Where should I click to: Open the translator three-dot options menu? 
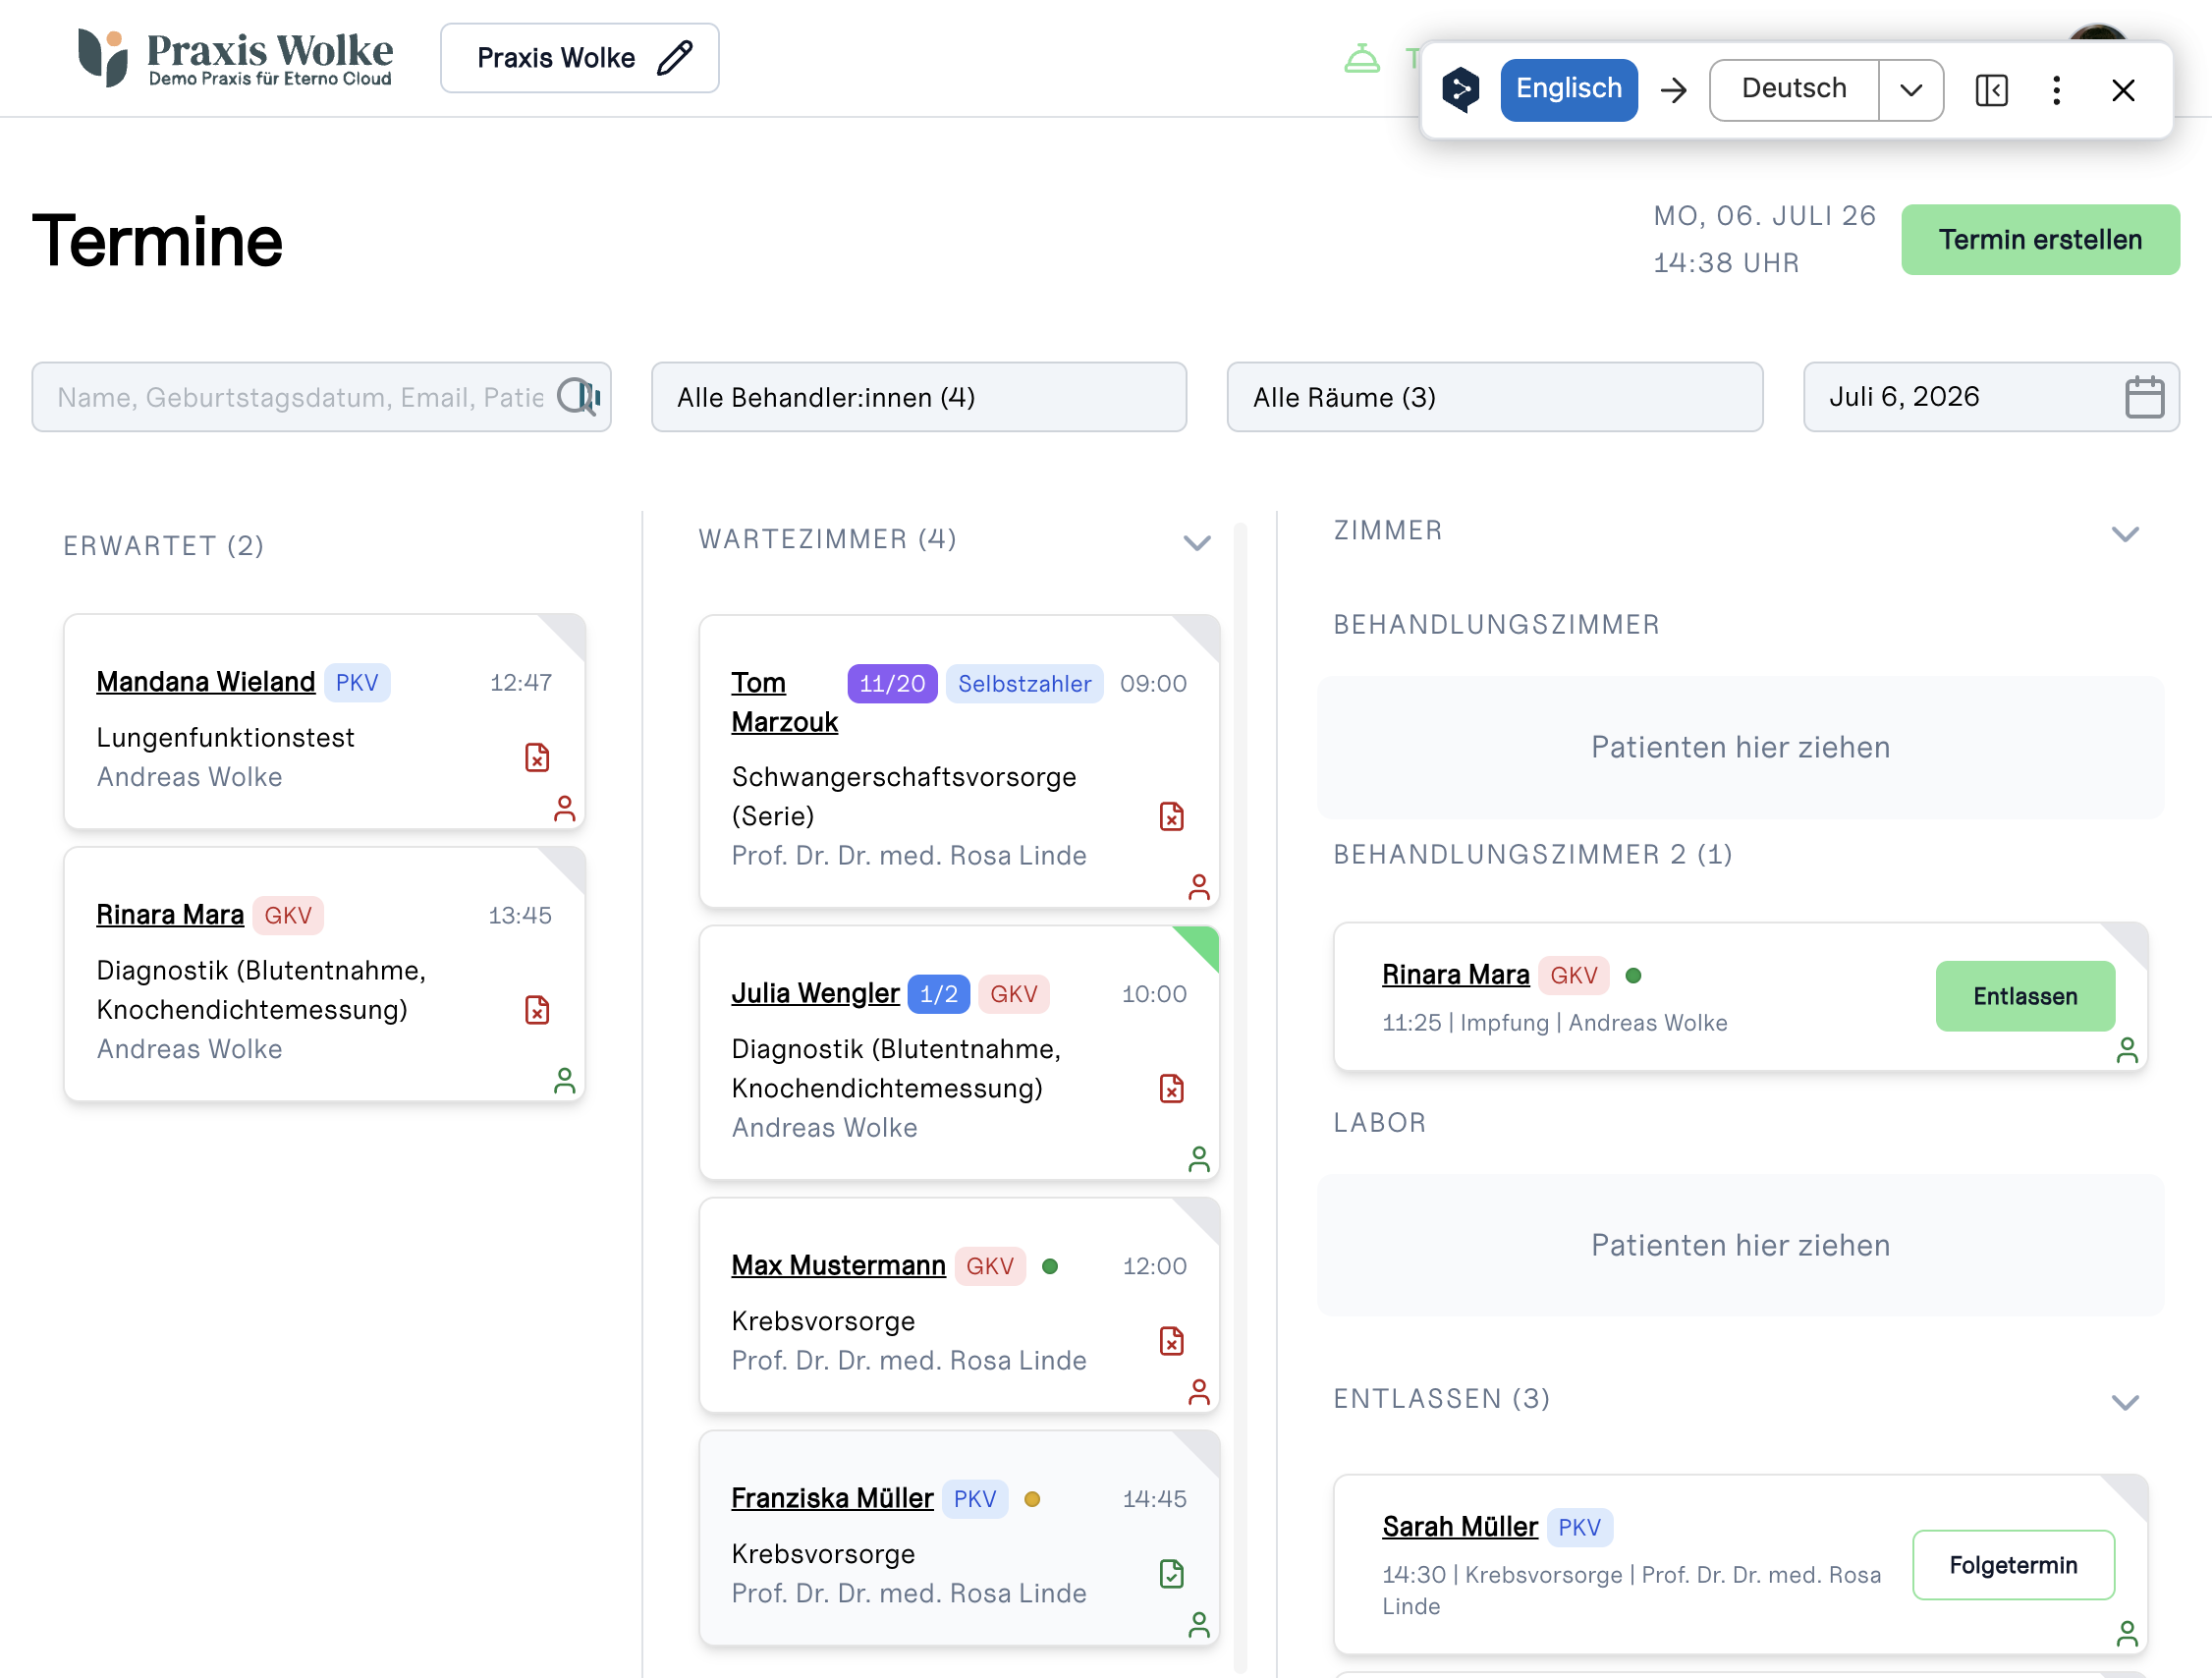(x=2056, y=90)
